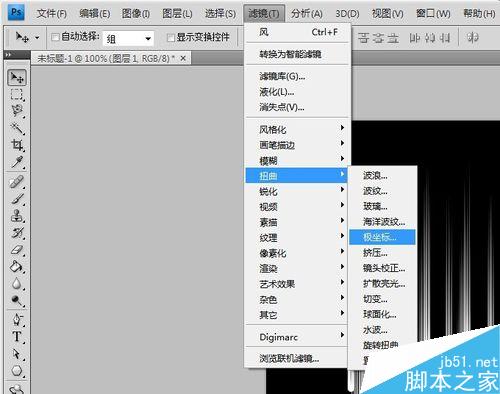Screen dimensions: 500x394
Task: Select the Type (T) tool
Action: click(17, 337)
